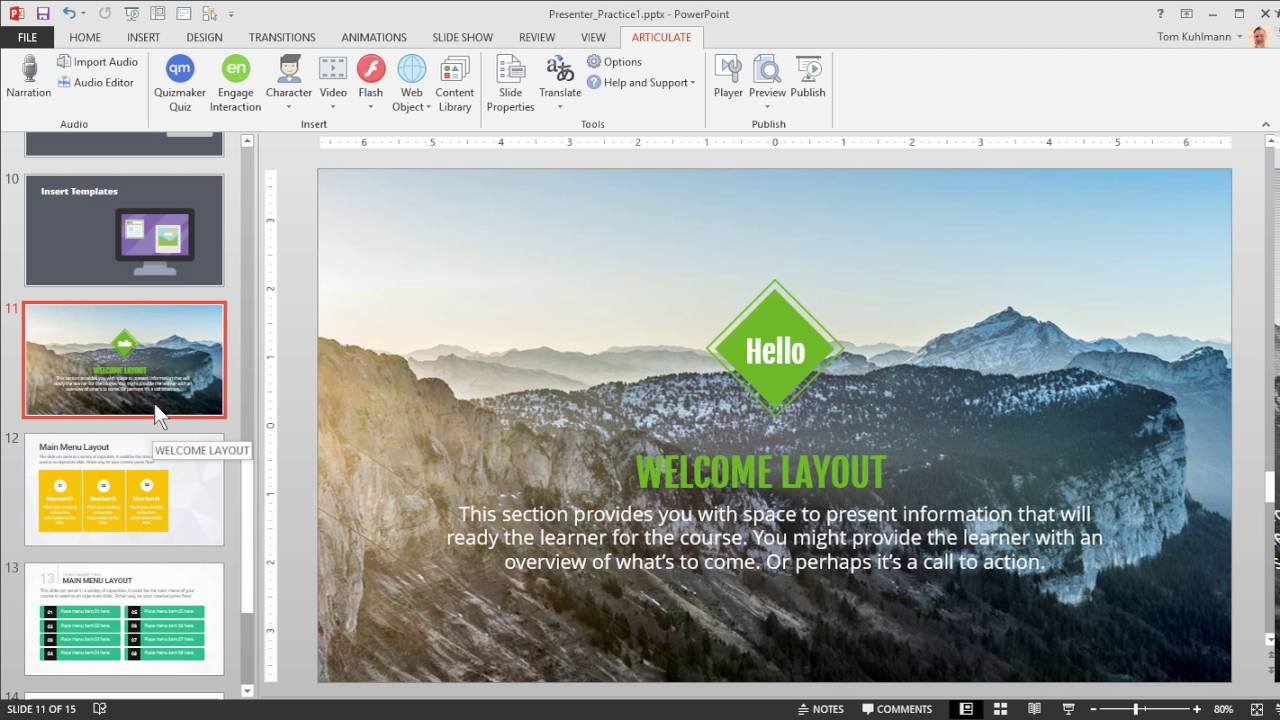Switch to the ANIMATIONS tab
1280x720 pixels.
point(374,37)
